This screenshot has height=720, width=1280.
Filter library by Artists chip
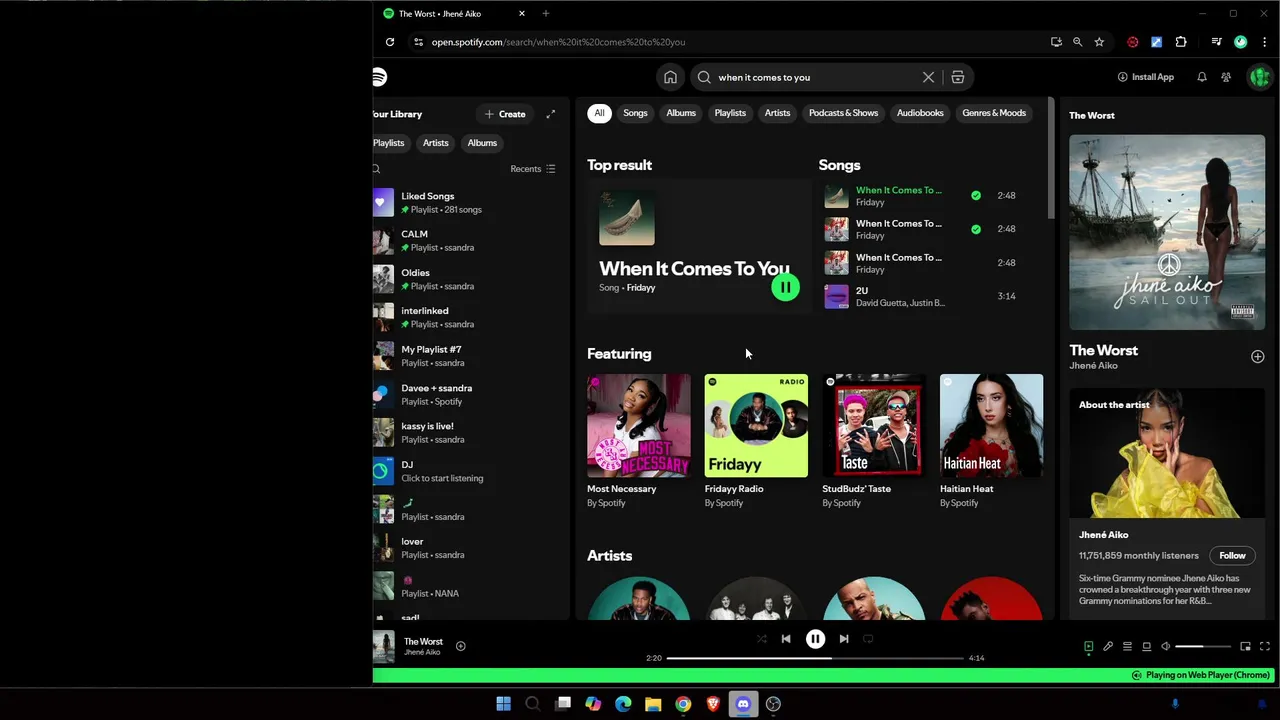click(436, 143)
